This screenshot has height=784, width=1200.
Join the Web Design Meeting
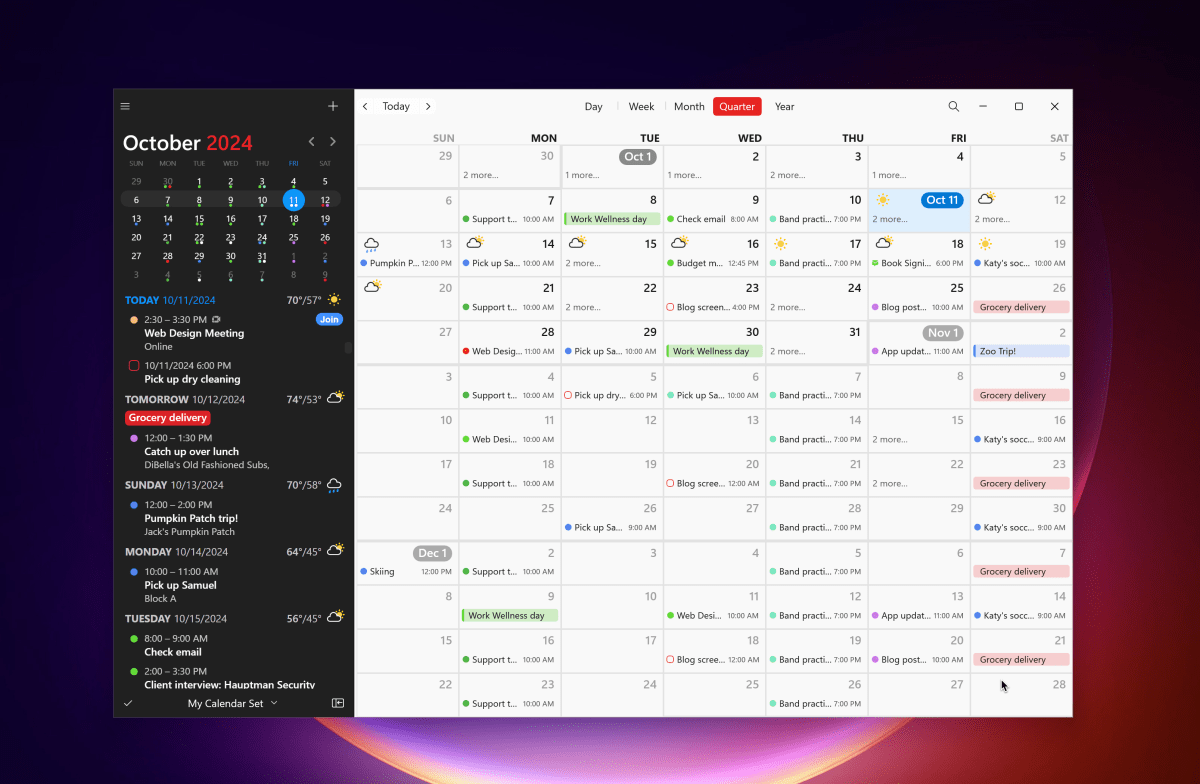pos(330,319)
